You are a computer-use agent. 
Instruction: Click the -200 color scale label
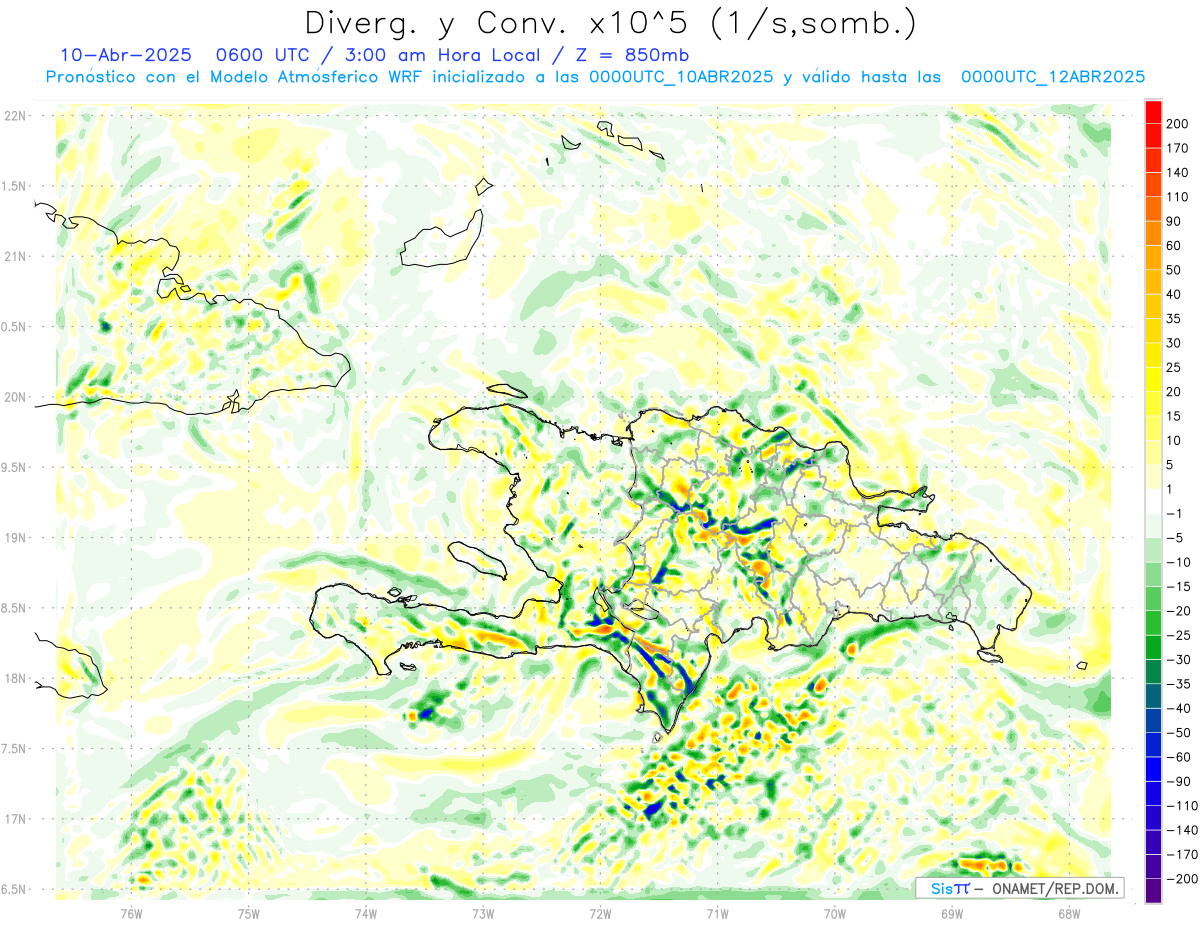click(1184, 879)
